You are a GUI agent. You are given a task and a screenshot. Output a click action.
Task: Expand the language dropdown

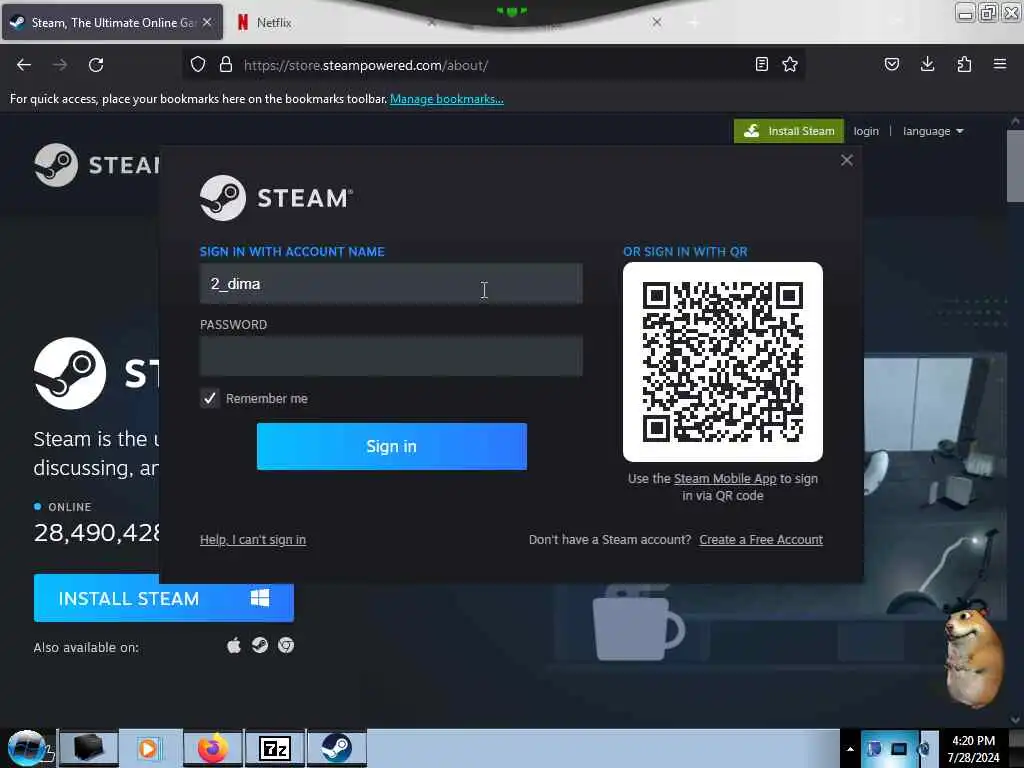click(x=933, y=131)
